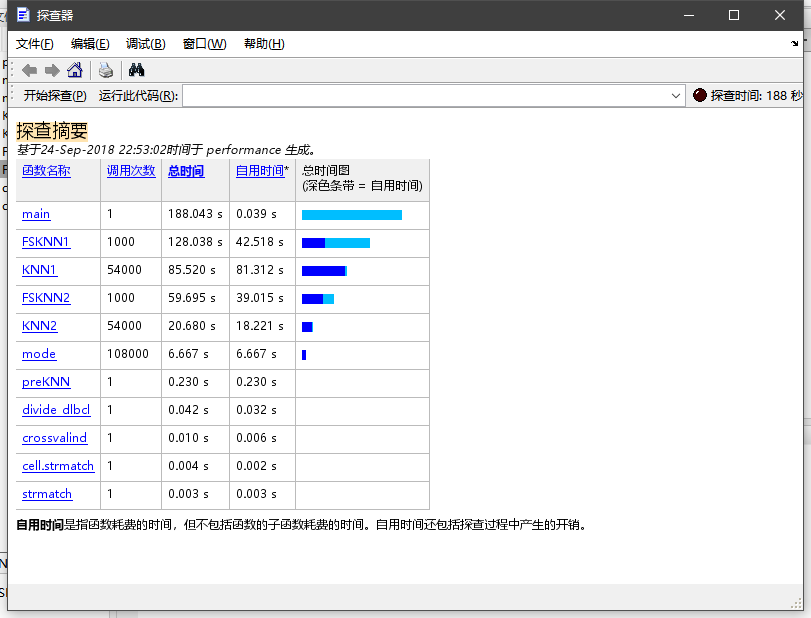The width and height of the screenshot is (811, 618).
Task: Open the main function link
Action: point(36,214)
